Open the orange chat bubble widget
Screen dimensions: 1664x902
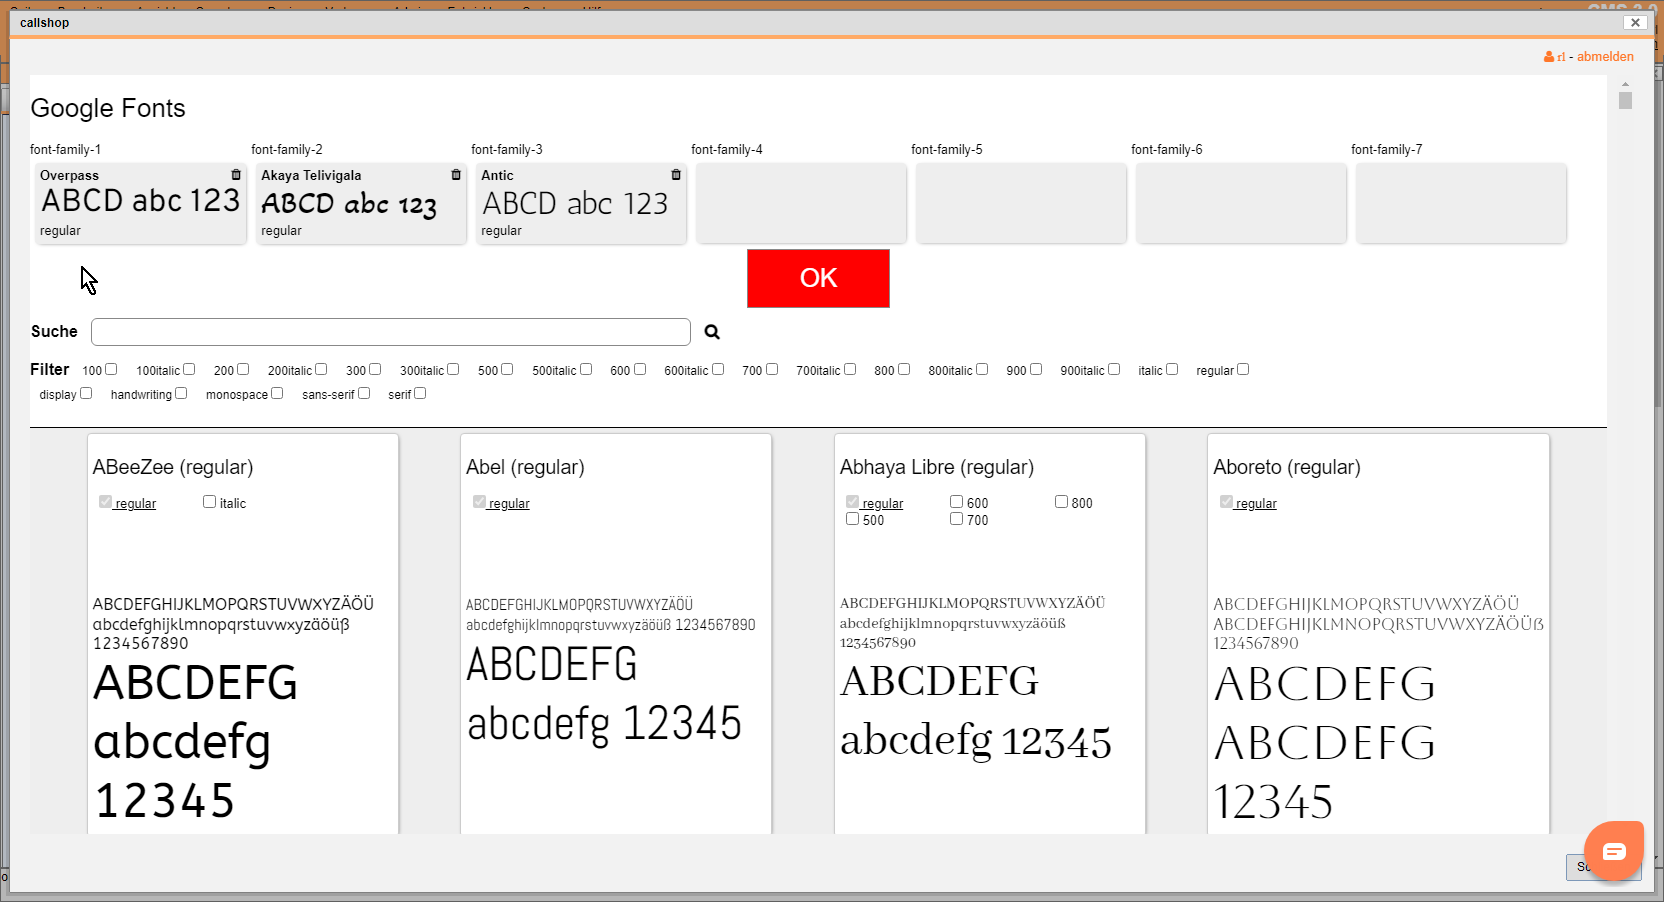click(1614, 851)
